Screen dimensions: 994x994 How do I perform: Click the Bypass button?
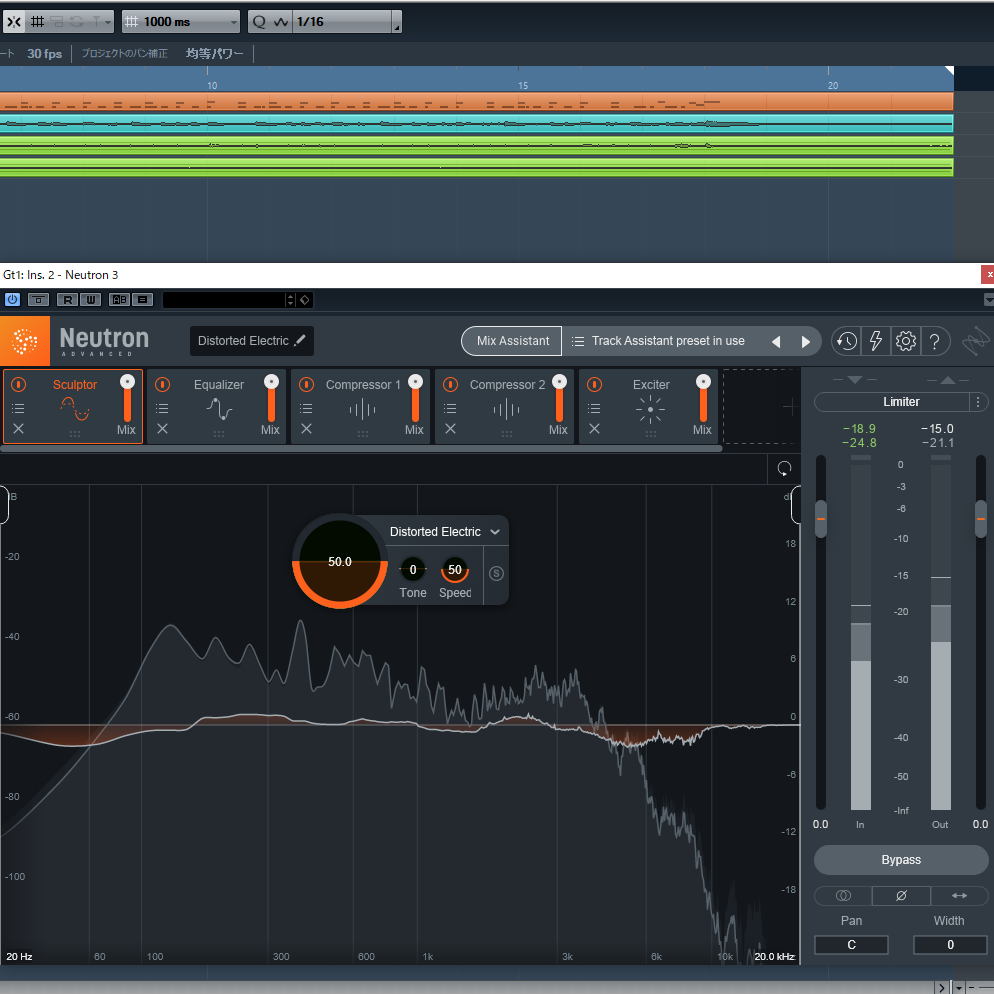click(x=901, y=860)
